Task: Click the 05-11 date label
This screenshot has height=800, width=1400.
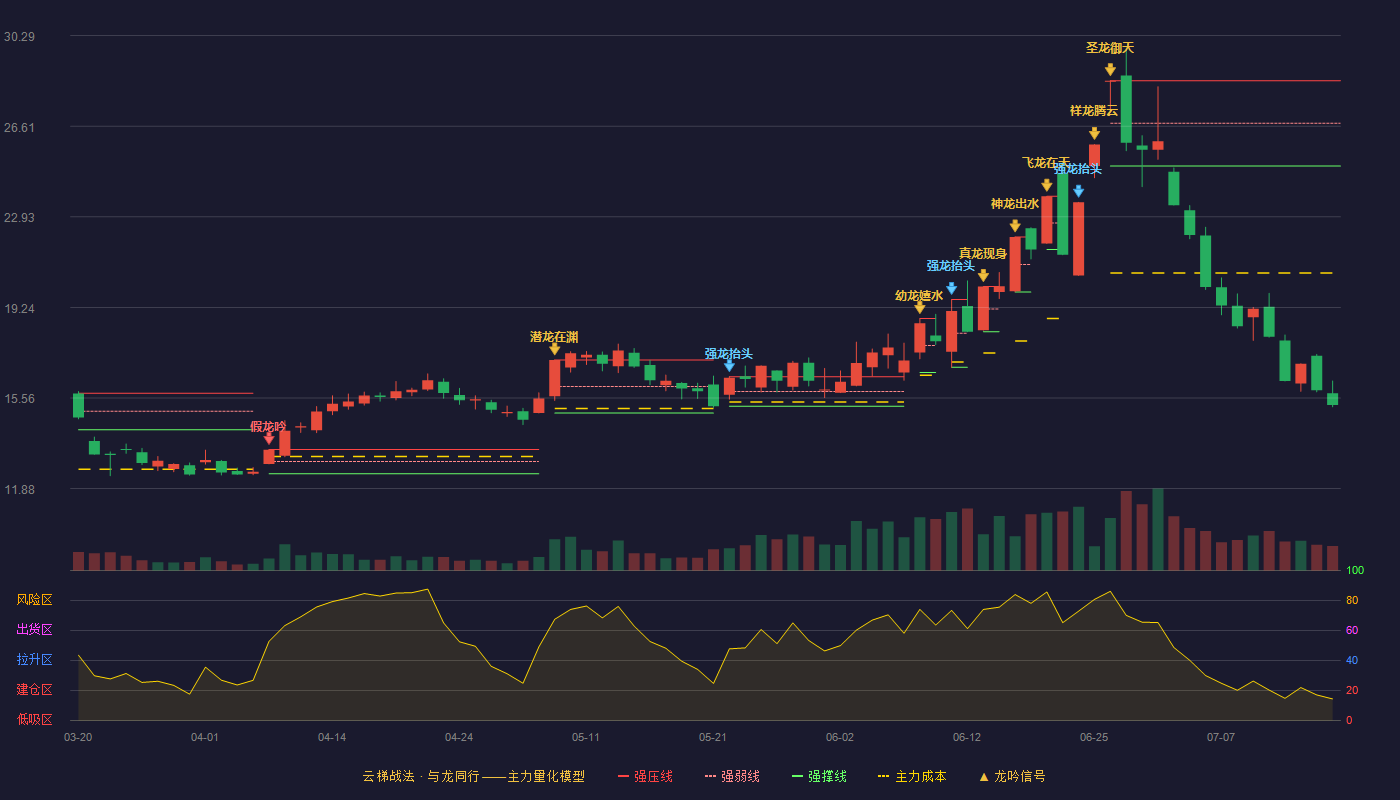Action: pyautogui.click(x=586, y=737)
